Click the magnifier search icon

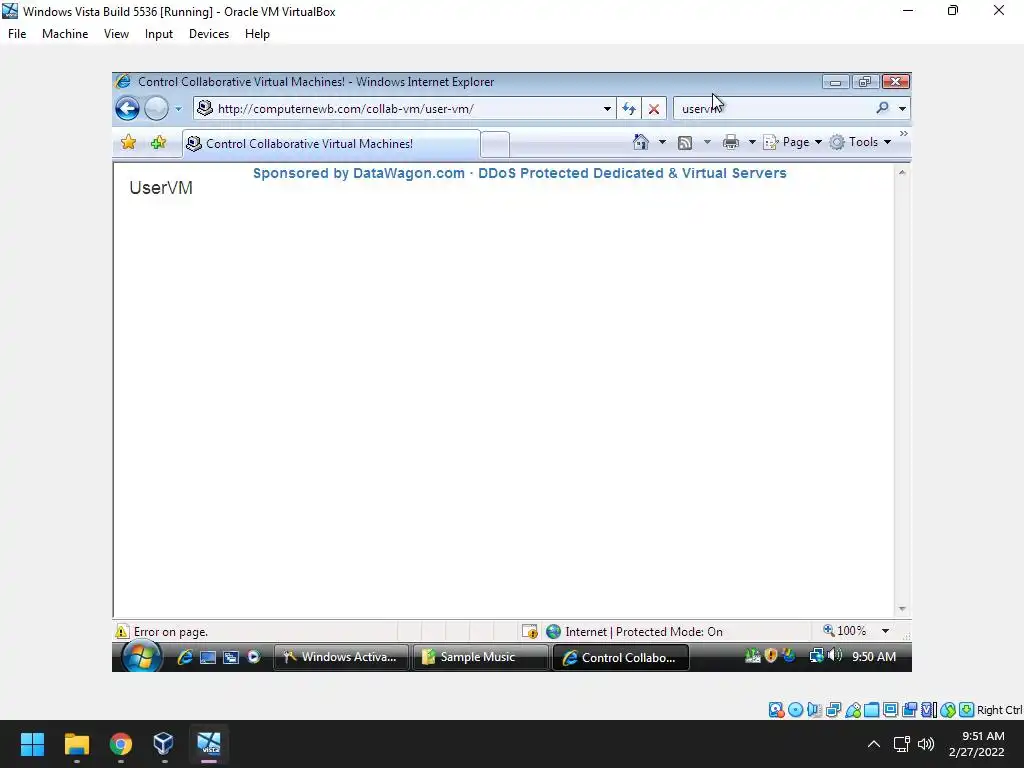click(882, 108)
